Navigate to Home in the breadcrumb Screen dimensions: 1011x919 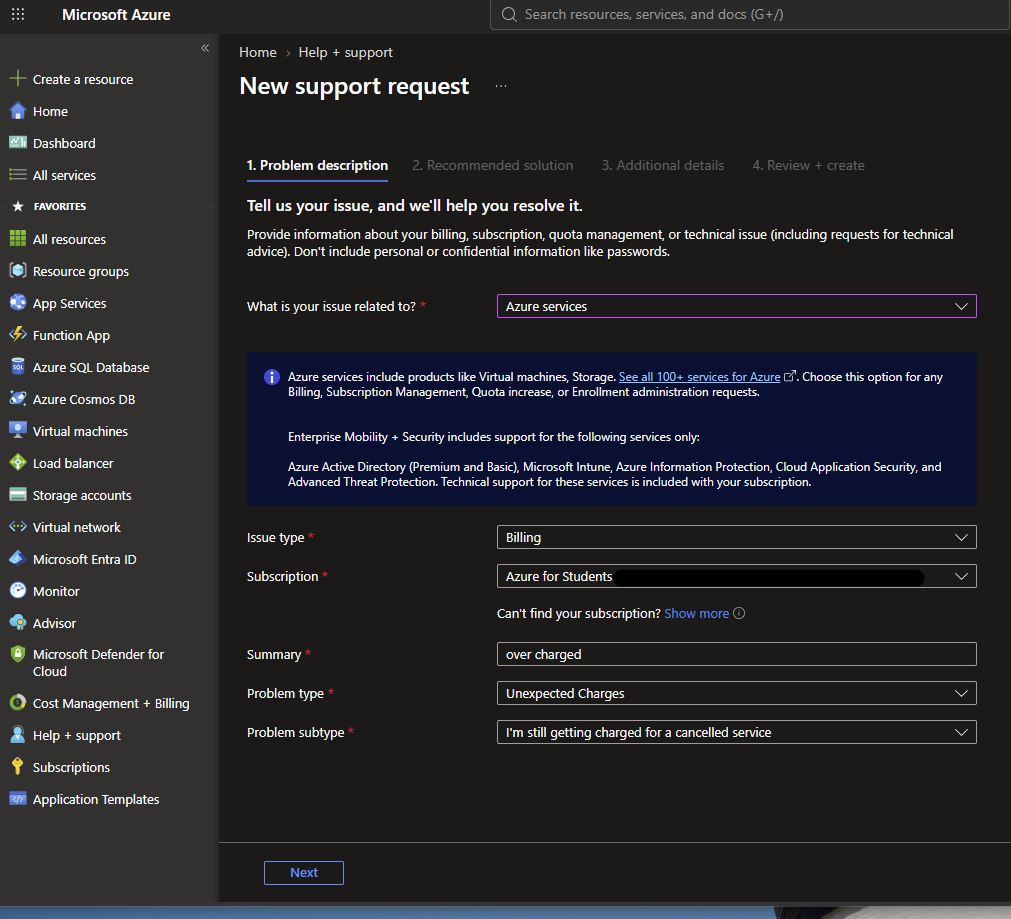point(258,52)
